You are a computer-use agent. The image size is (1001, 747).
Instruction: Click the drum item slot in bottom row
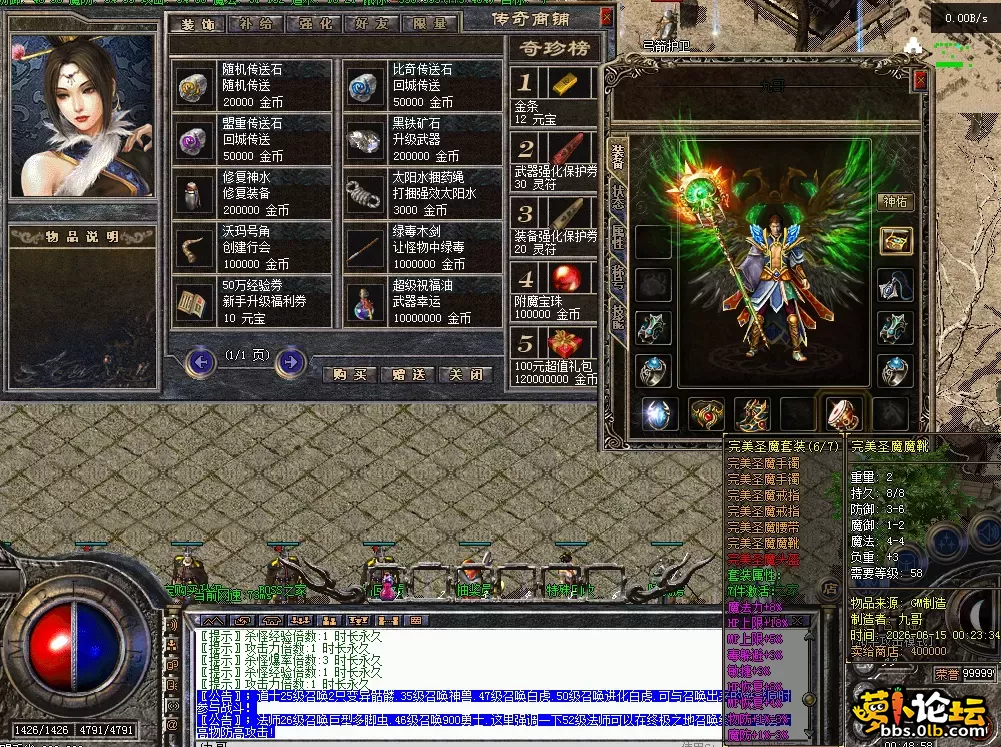[x=844, y=414]
